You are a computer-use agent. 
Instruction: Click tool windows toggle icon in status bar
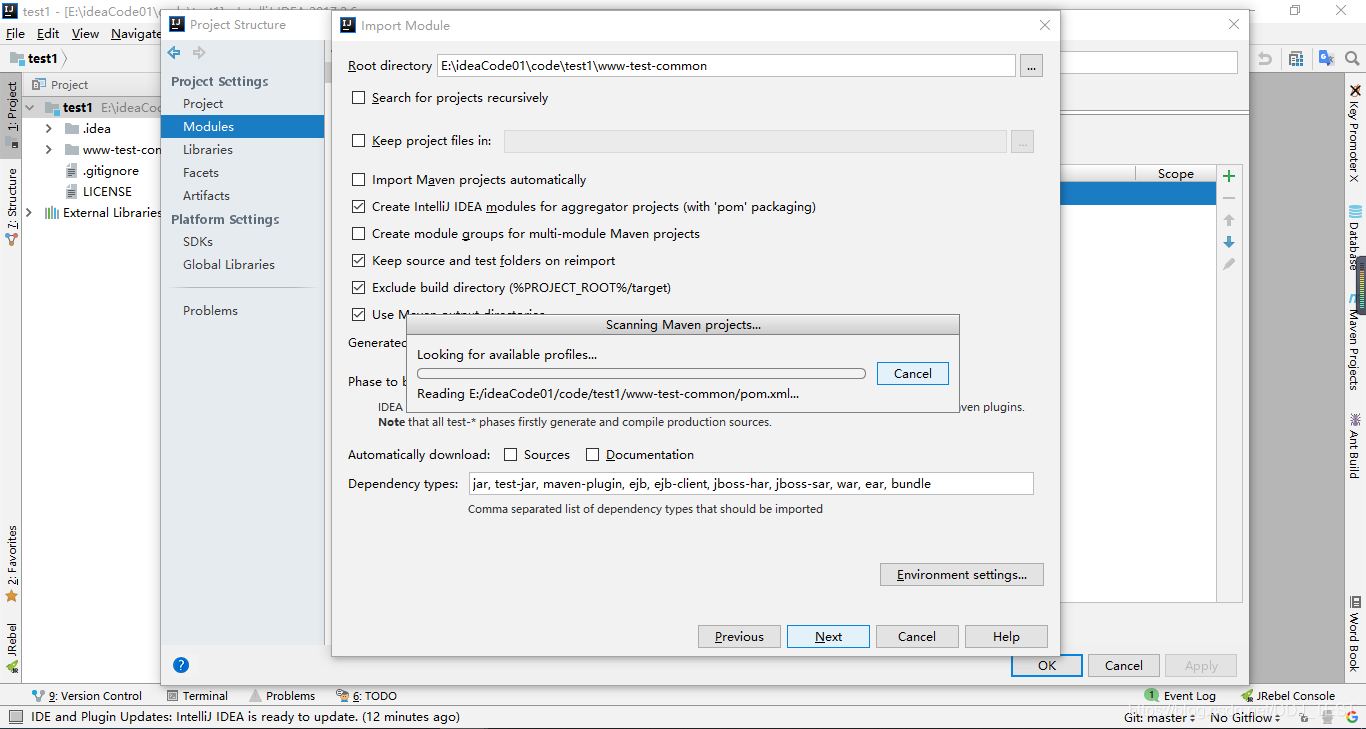(x=15, y=717)
